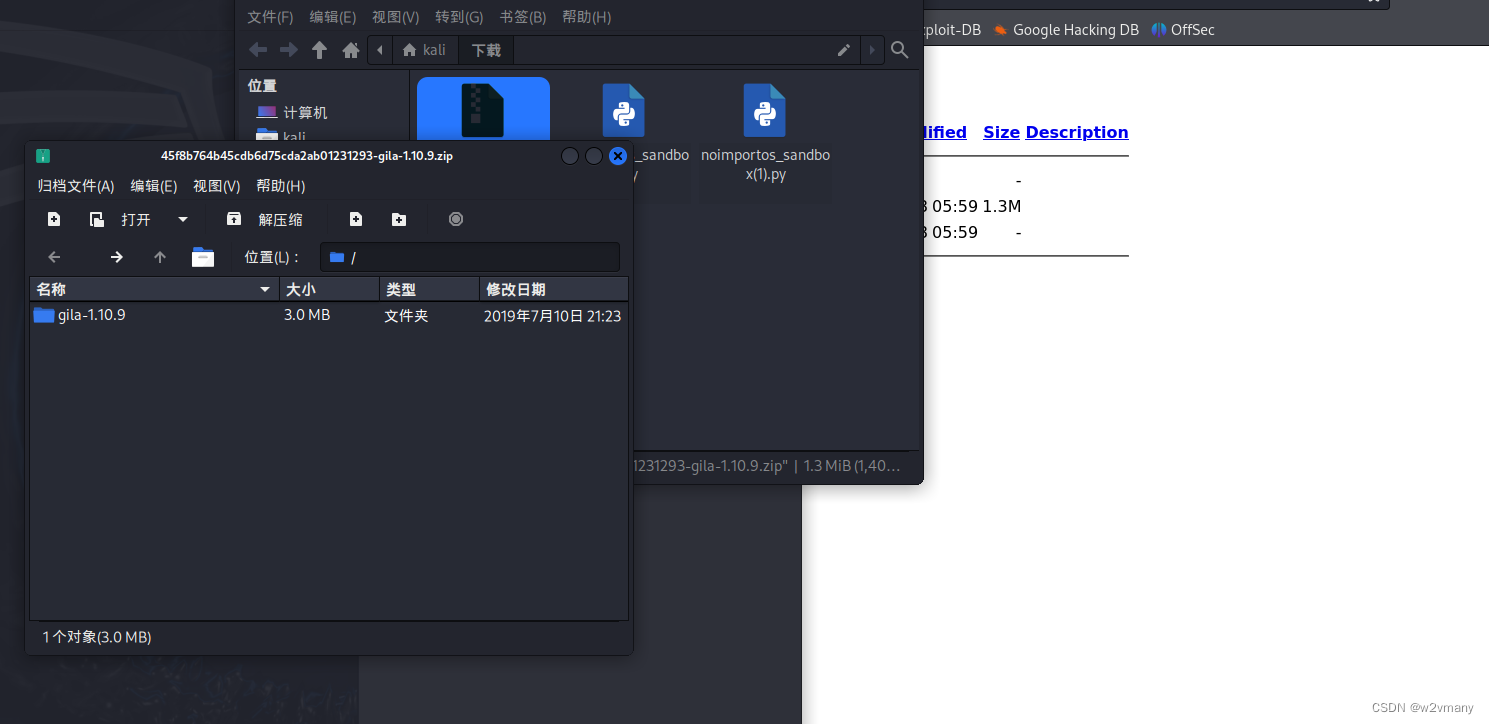
Task: Select the gila-1.10.9 folder row
Action: 329,315
